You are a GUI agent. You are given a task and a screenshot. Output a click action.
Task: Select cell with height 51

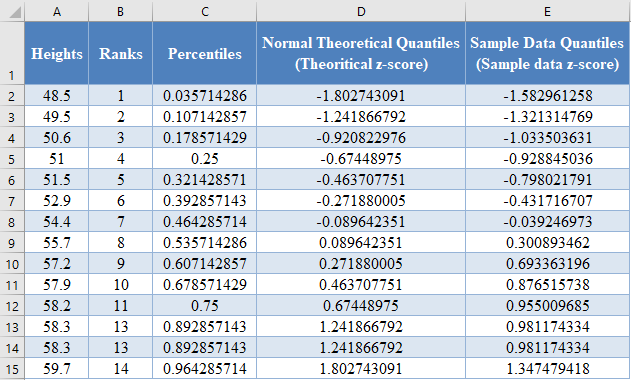point(57,159)
